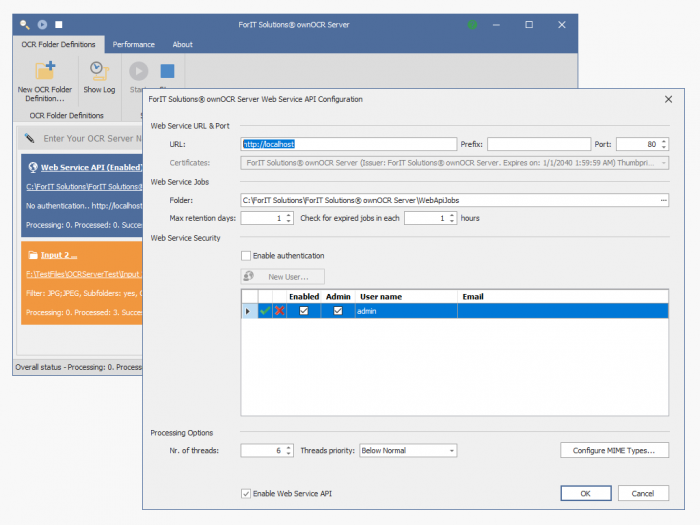Click the Enabled column header
Viewport: 700px width, 525px height.
[x=304, y=296]
